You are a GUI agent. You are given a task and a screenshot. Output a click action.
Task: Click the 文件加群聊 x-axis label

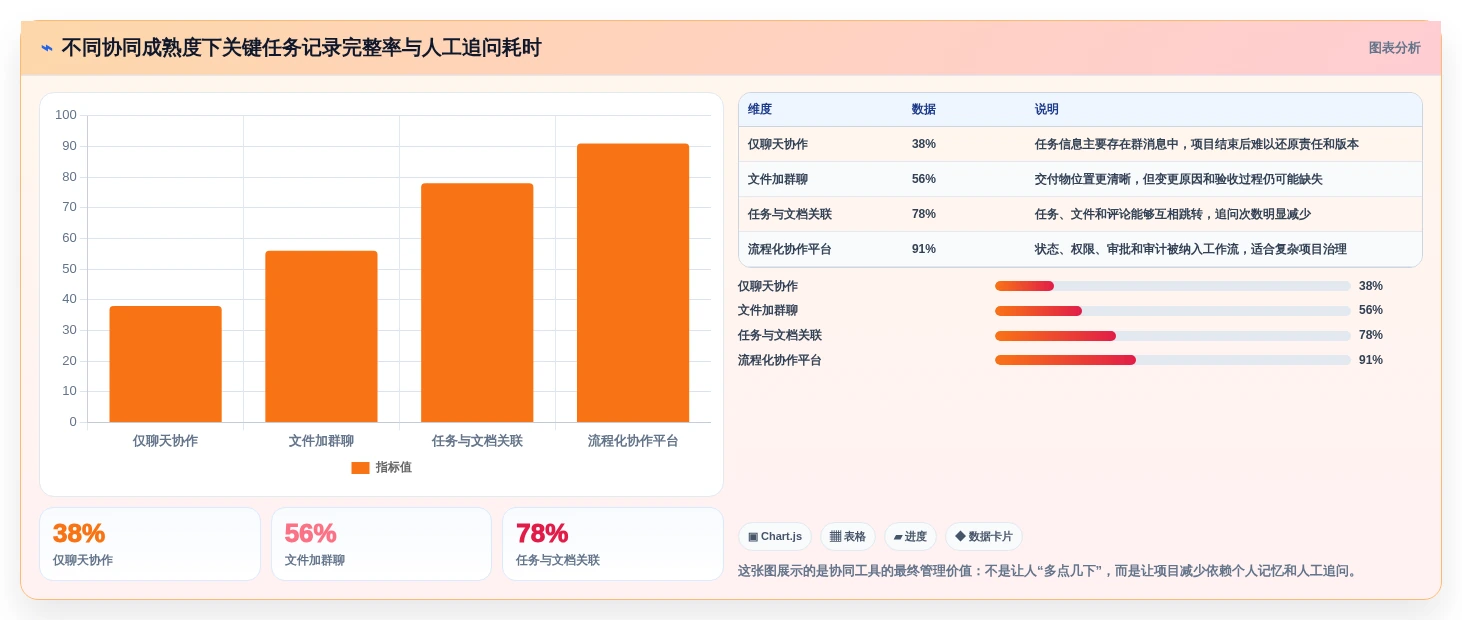tap(321, 441)
